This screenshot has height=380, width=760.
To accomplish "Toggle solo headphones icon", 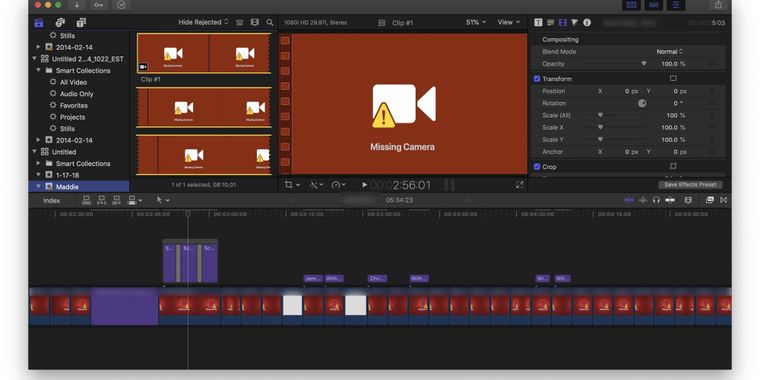I will click(656, 200).
